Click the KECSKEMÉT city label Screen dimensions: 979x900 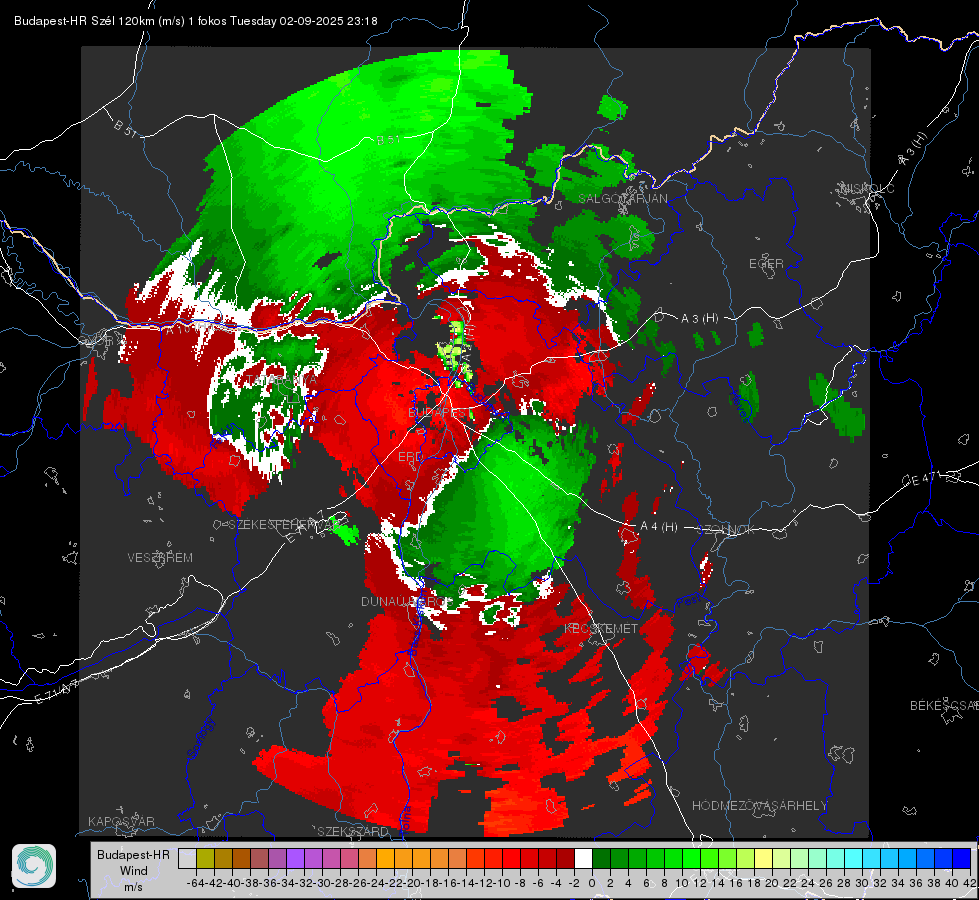[601, 628]
